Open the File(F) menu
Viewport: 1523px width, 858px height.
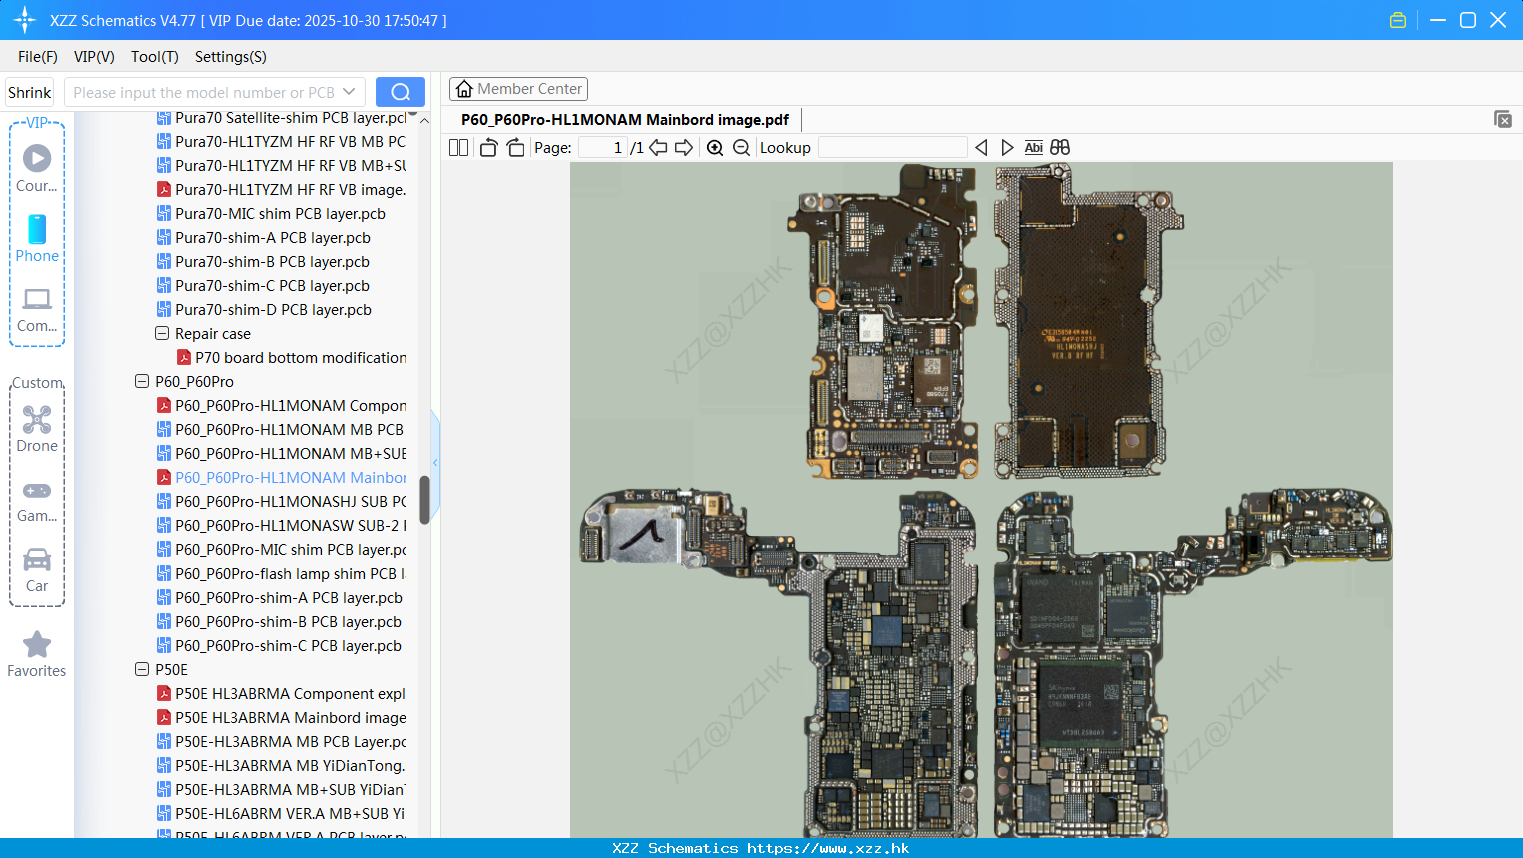tap(38, 57)
